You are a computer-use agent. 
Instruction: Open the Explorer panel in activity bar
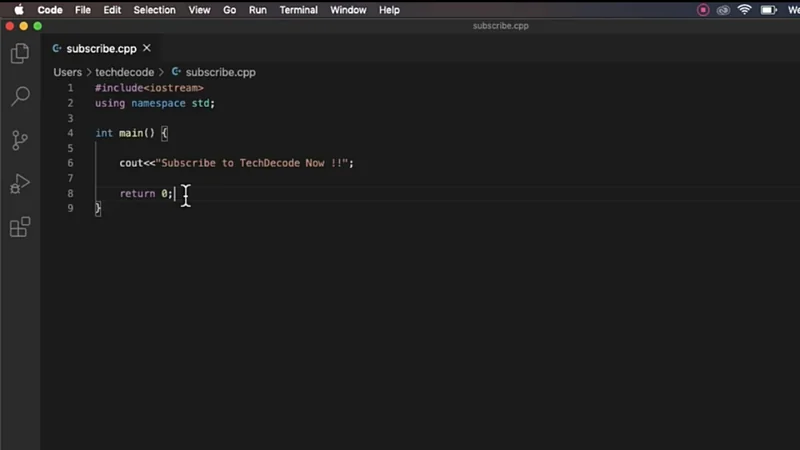click(x=19, y=54)
